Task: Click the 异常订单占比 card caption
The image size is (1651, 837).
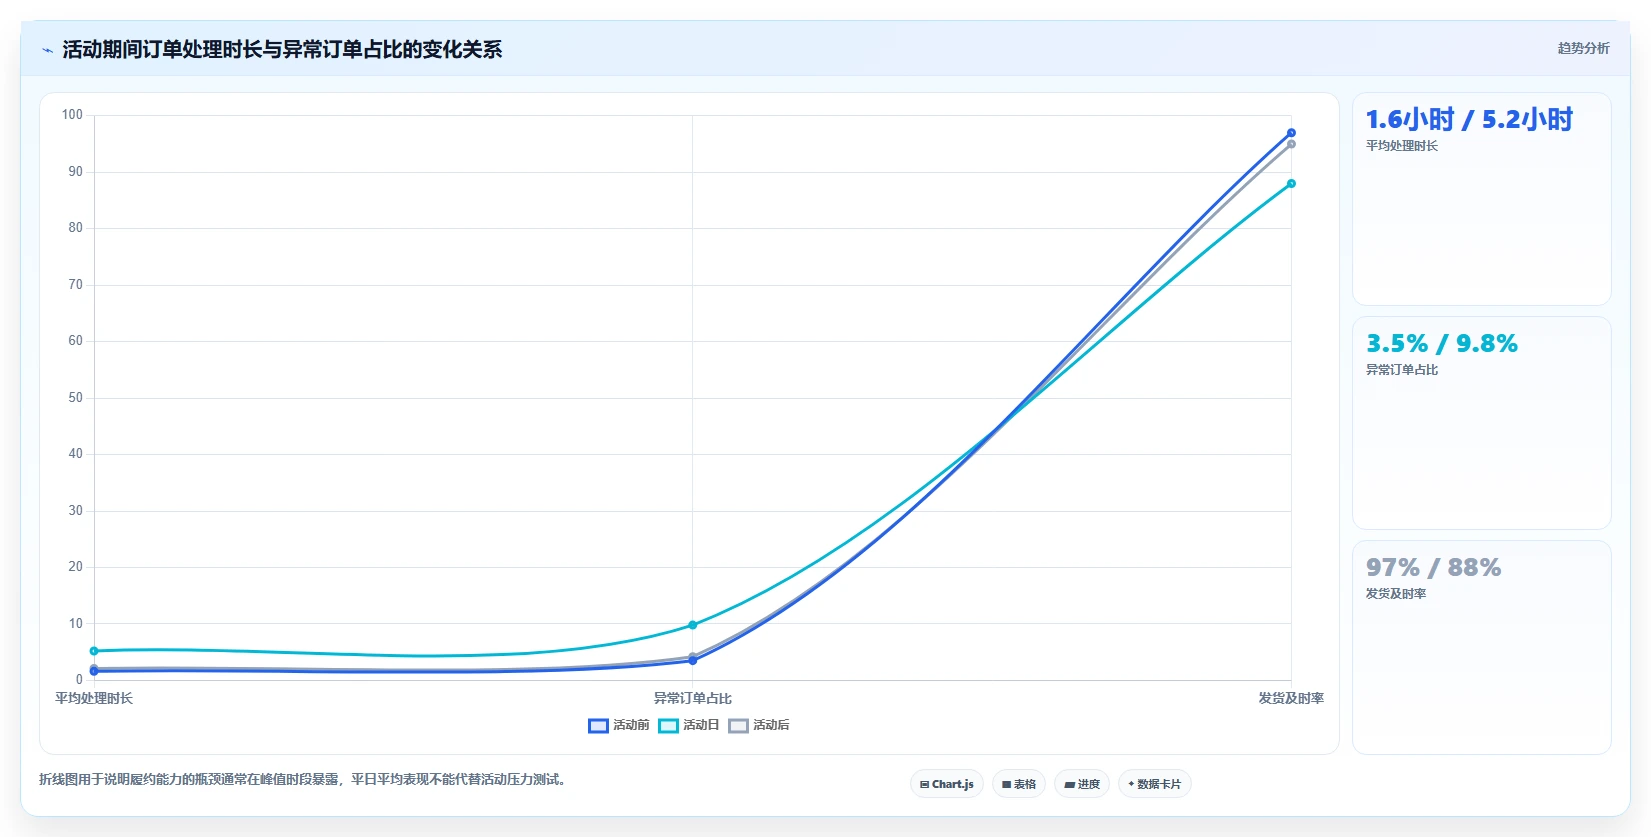Action: 1402,370
